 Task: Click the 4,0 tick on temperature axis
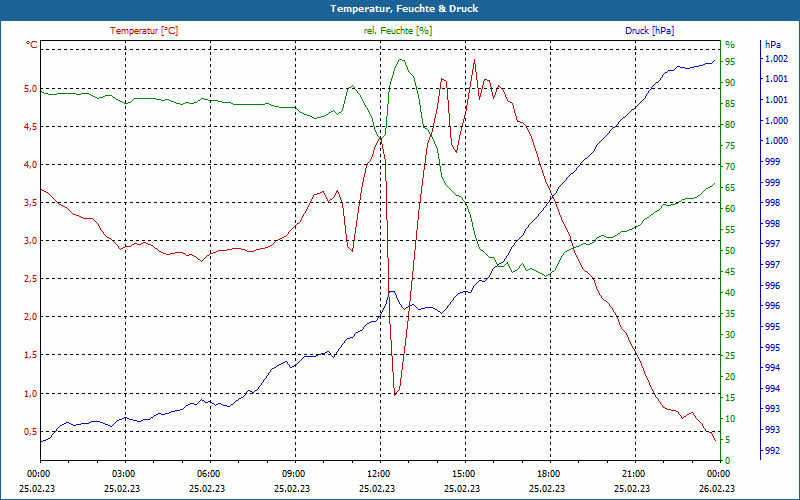pyautogui.click(x=31, y=164)
